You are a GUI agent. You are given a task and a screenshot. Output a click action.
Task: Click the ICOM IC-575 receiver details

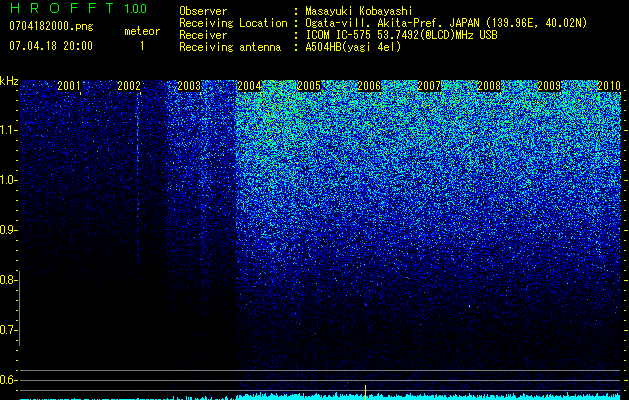pyautogui.click(x=401, y=35)
